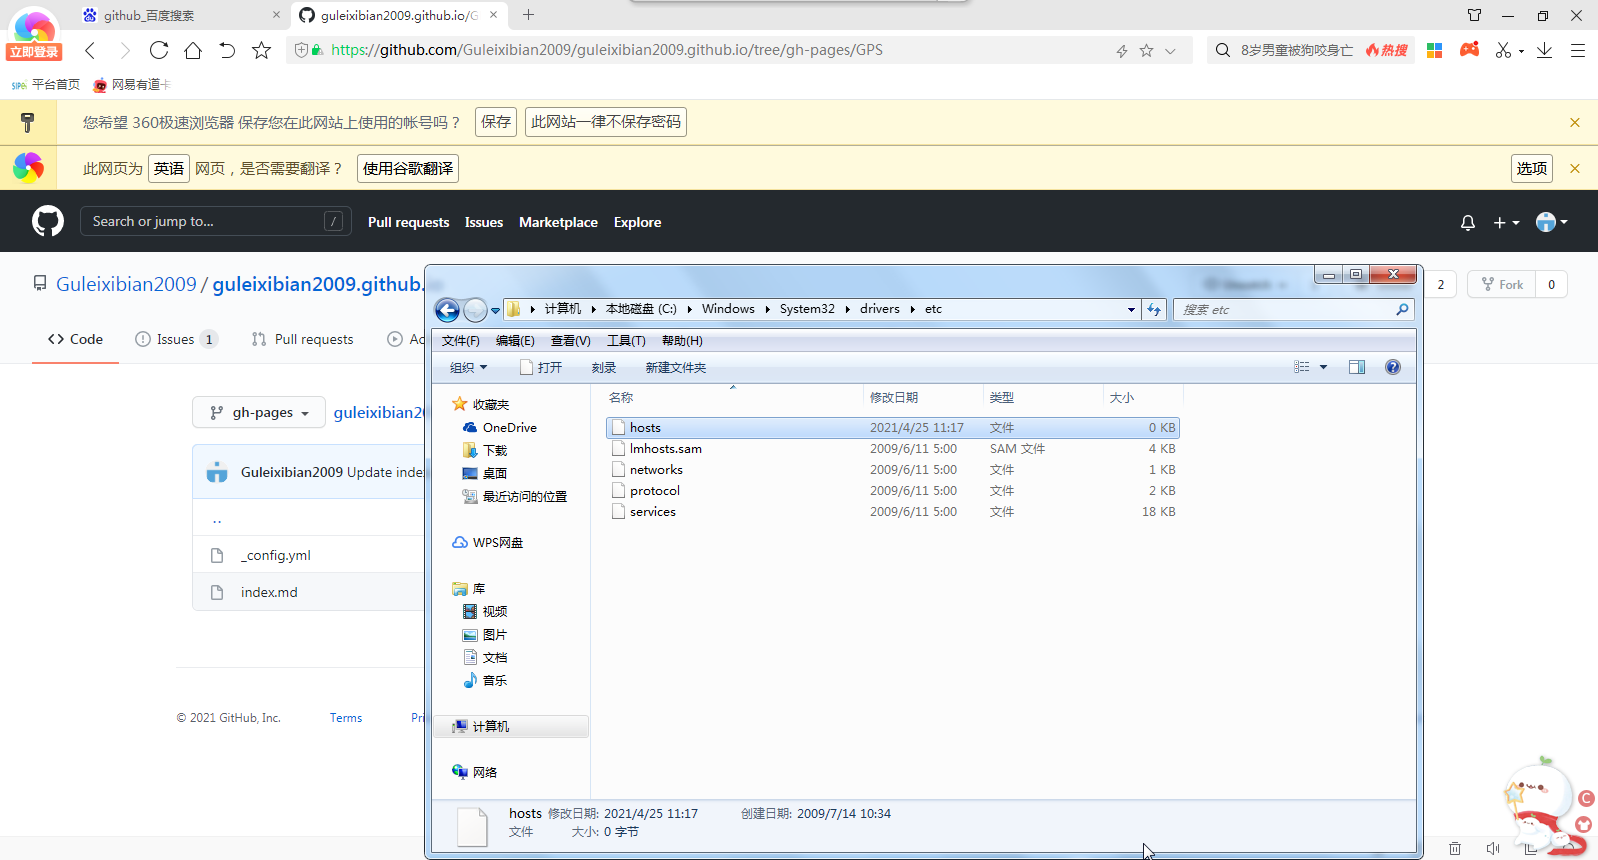1598x860 pixels.
Task: Toggle the Explorer preview pane
Action: 1357,367
